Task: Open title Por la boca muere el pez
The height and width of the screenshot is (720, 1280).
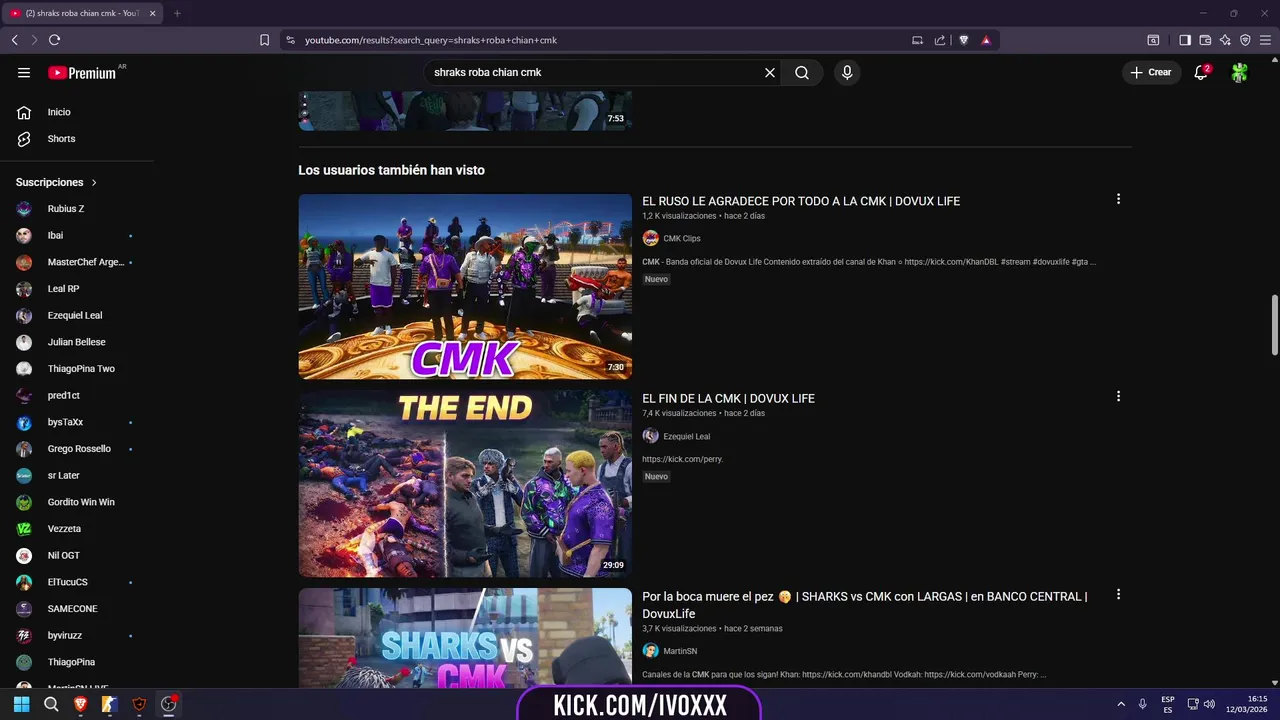Action: (x=865, y=605)
